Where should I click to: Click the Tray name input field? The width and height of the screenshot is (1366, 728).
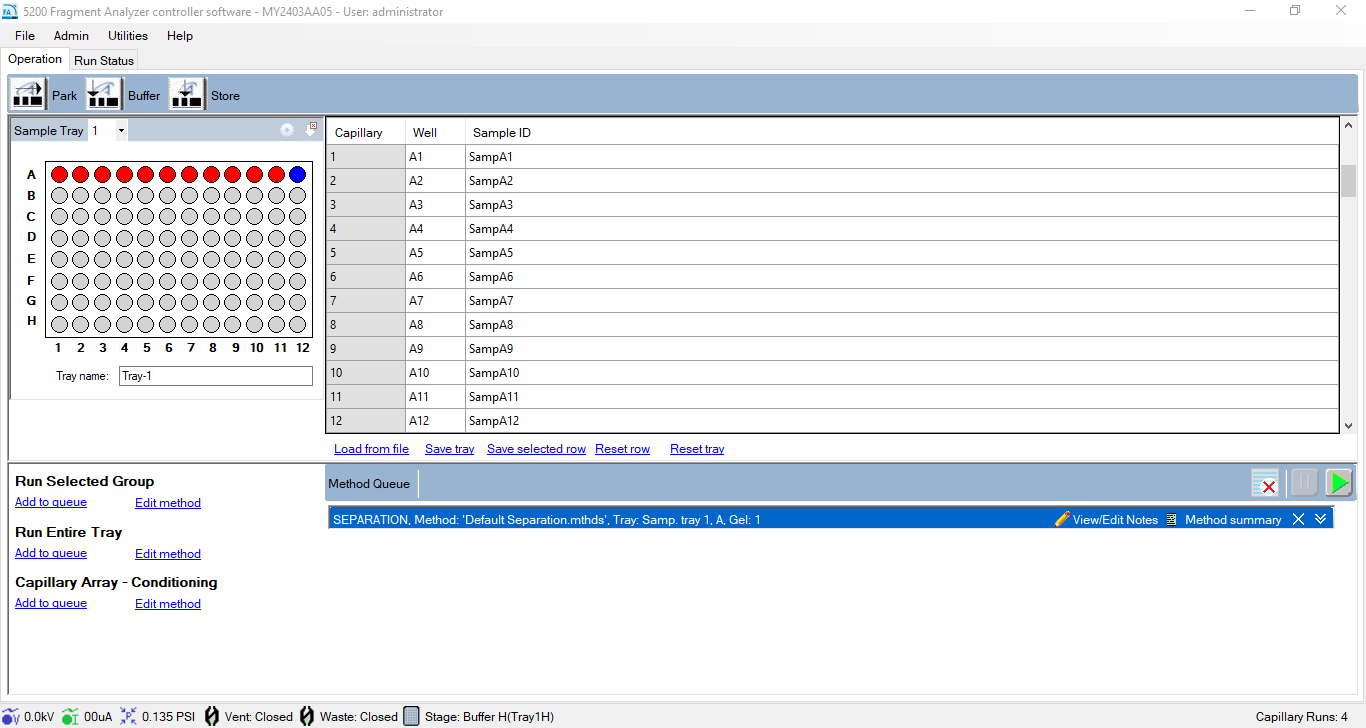point(215,376)
